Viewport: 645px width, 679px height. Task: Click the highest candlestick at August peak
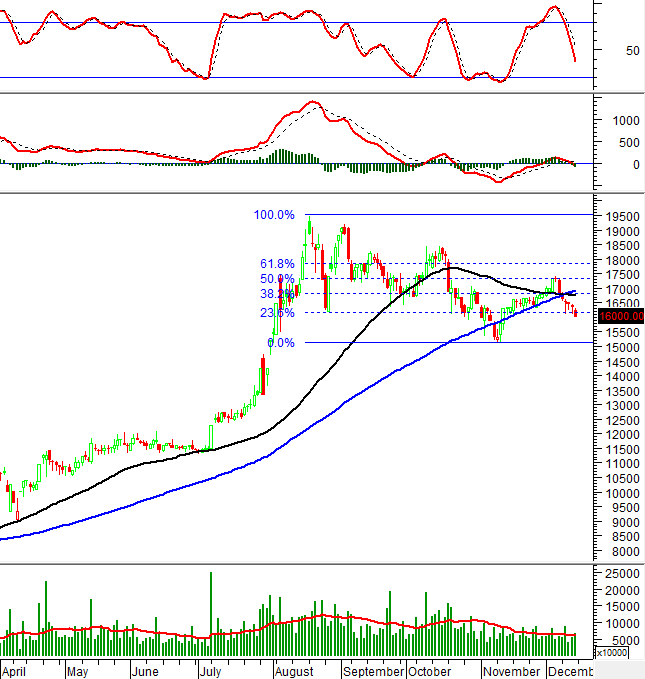tap(309, 230)
